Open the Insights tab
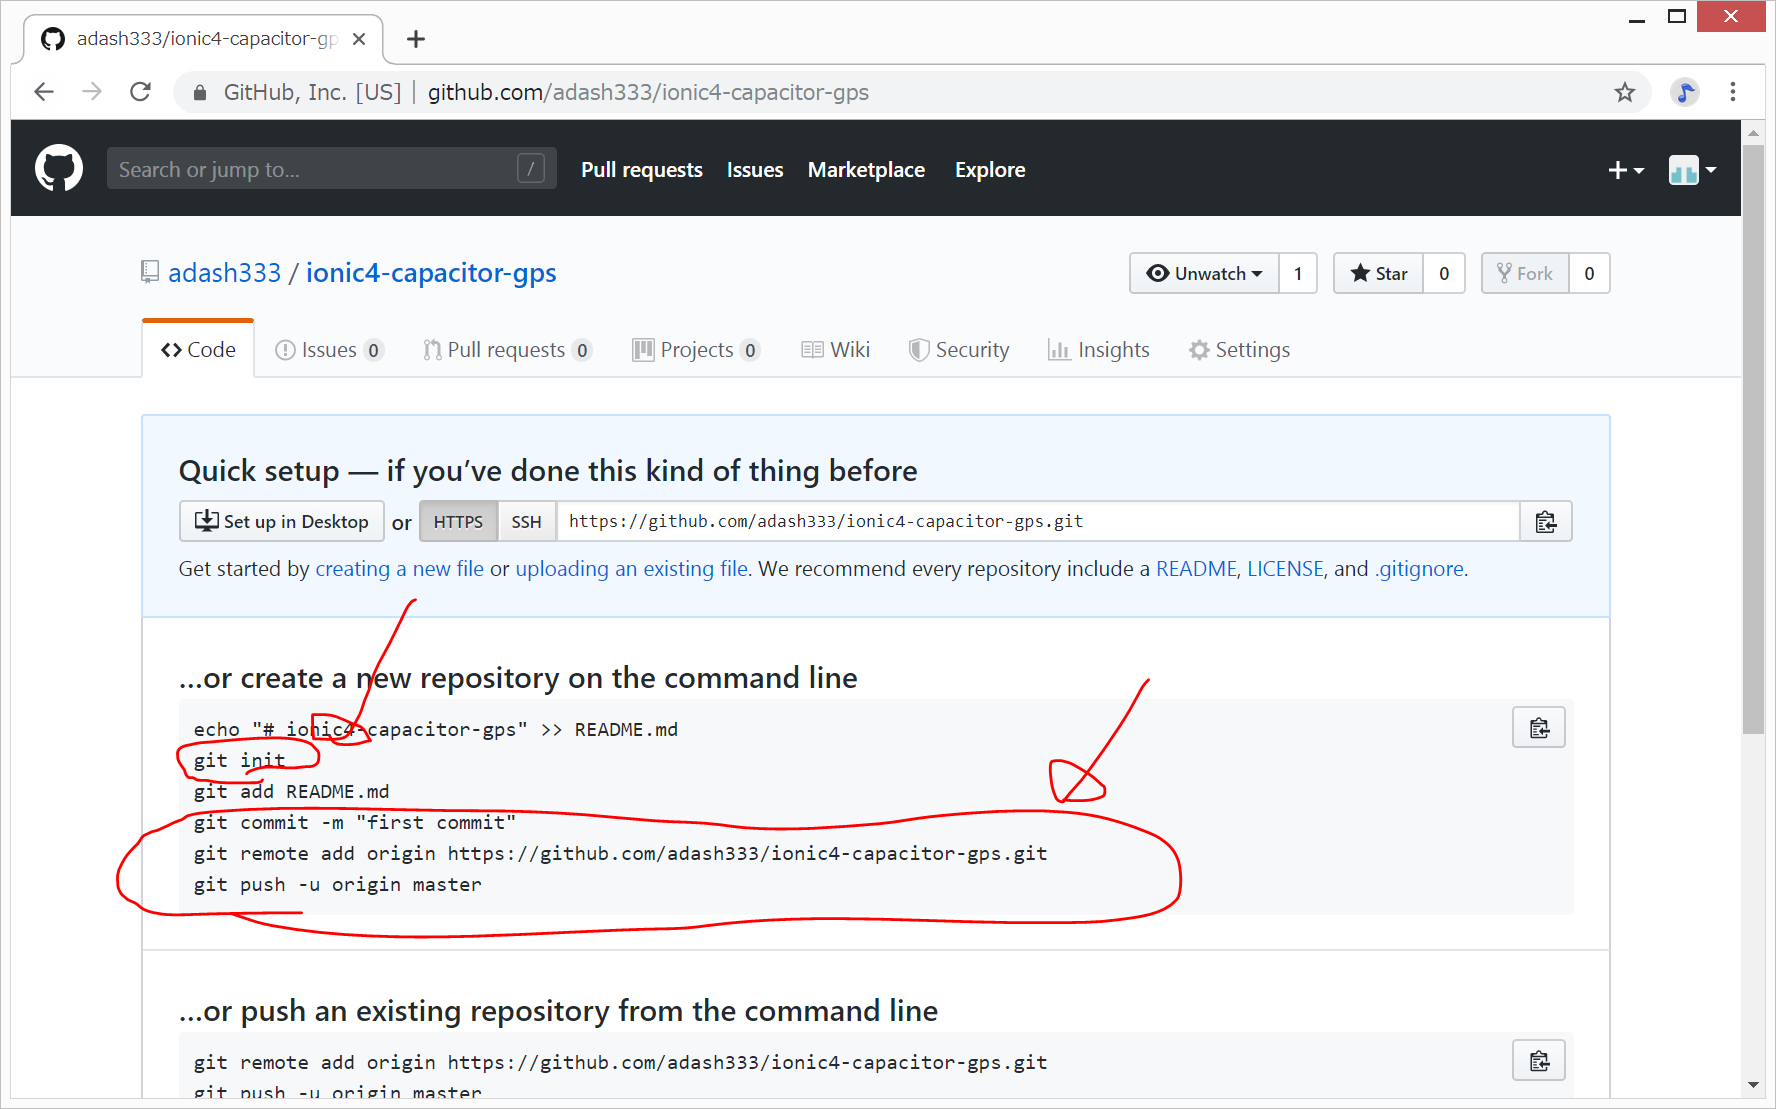 [x=1098, y=350]
